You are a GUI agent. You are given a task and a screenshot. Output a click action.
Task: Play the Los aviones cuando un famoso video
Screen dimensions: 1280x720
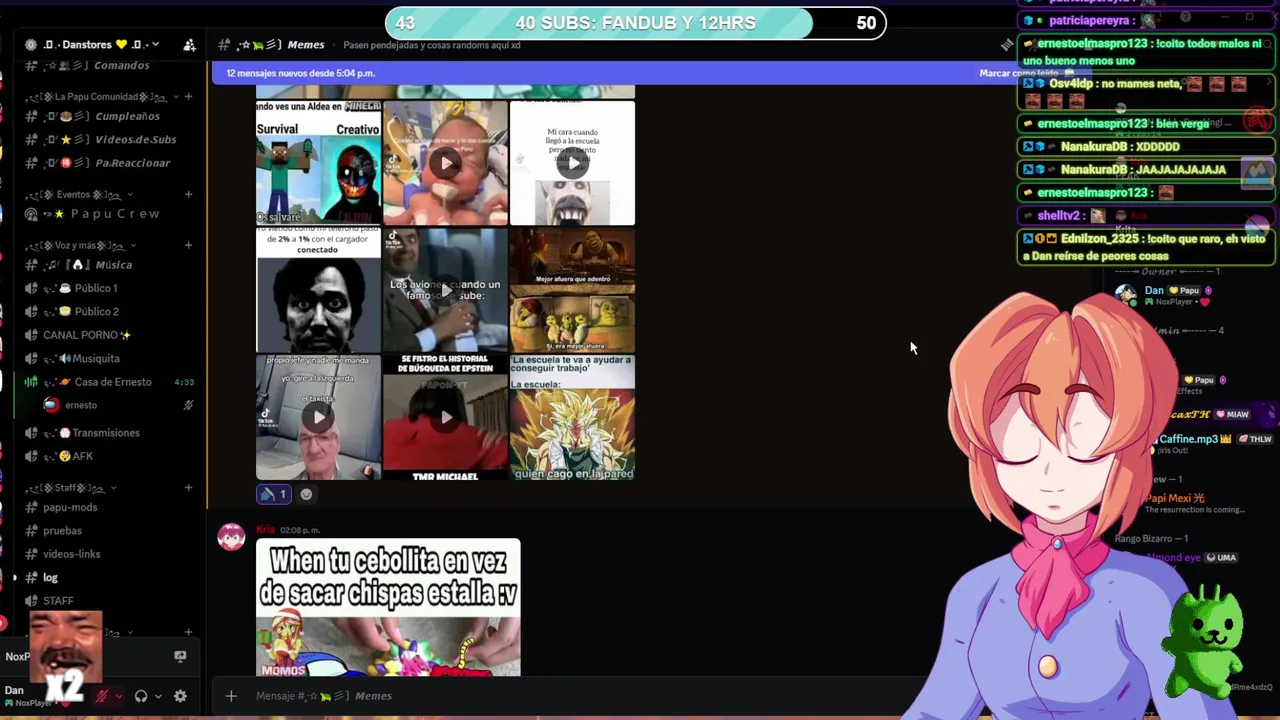coord(446,290)
